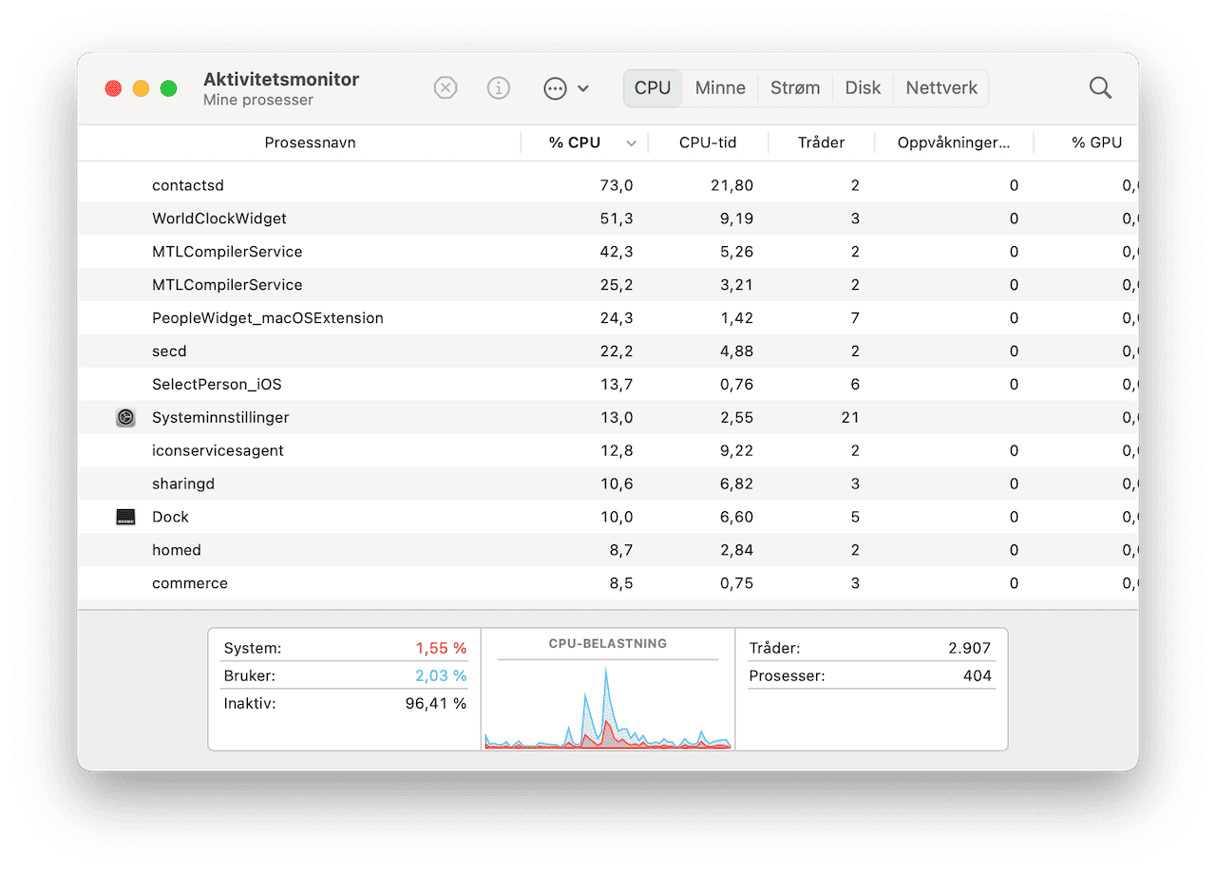Click contactsd CPU value 73,0

pos(616,186)
